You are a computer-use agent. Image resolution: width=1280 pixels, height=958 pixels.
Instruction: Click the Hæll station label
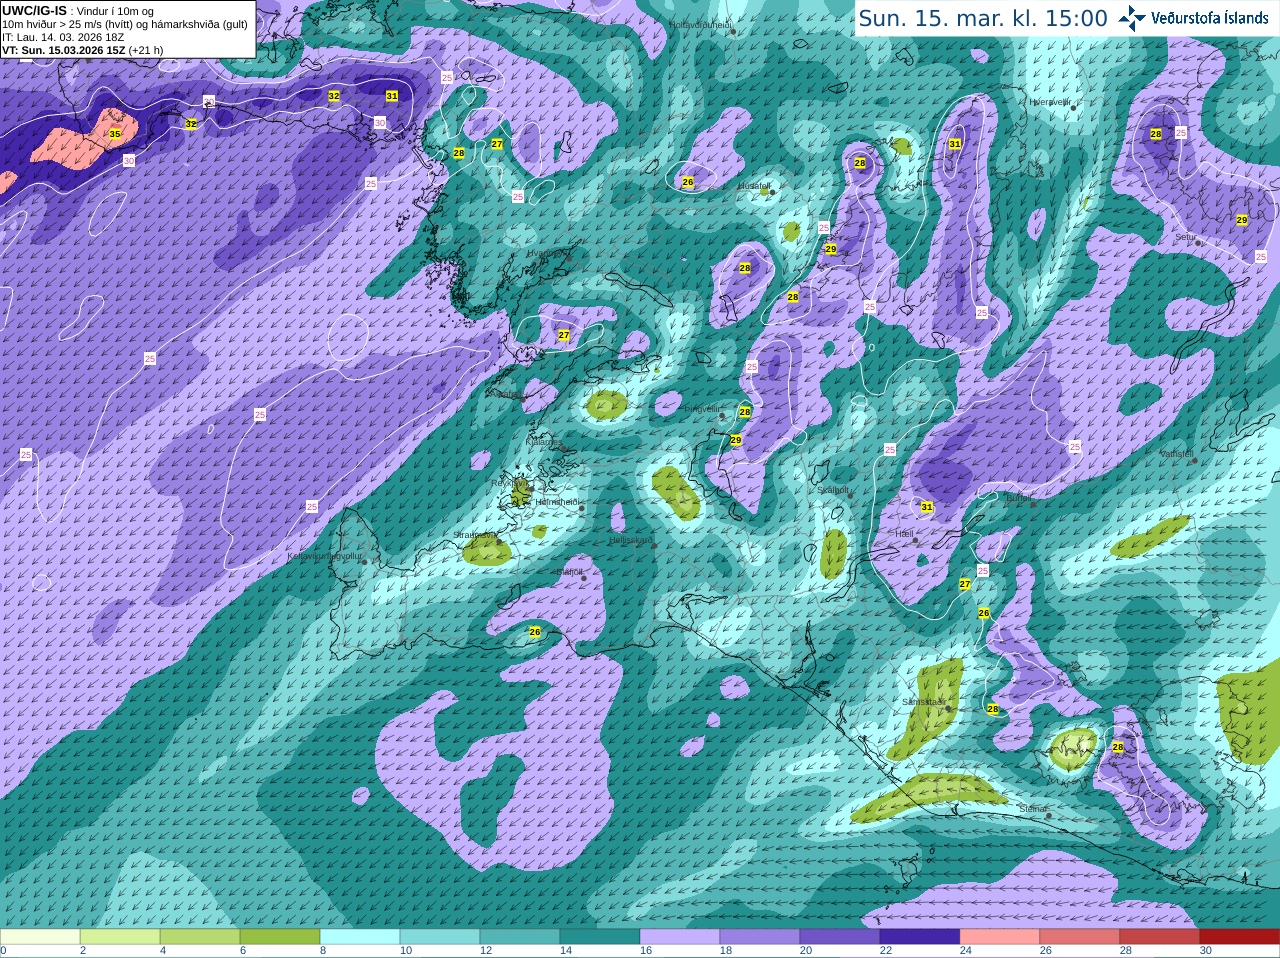[x=905, y=534]
